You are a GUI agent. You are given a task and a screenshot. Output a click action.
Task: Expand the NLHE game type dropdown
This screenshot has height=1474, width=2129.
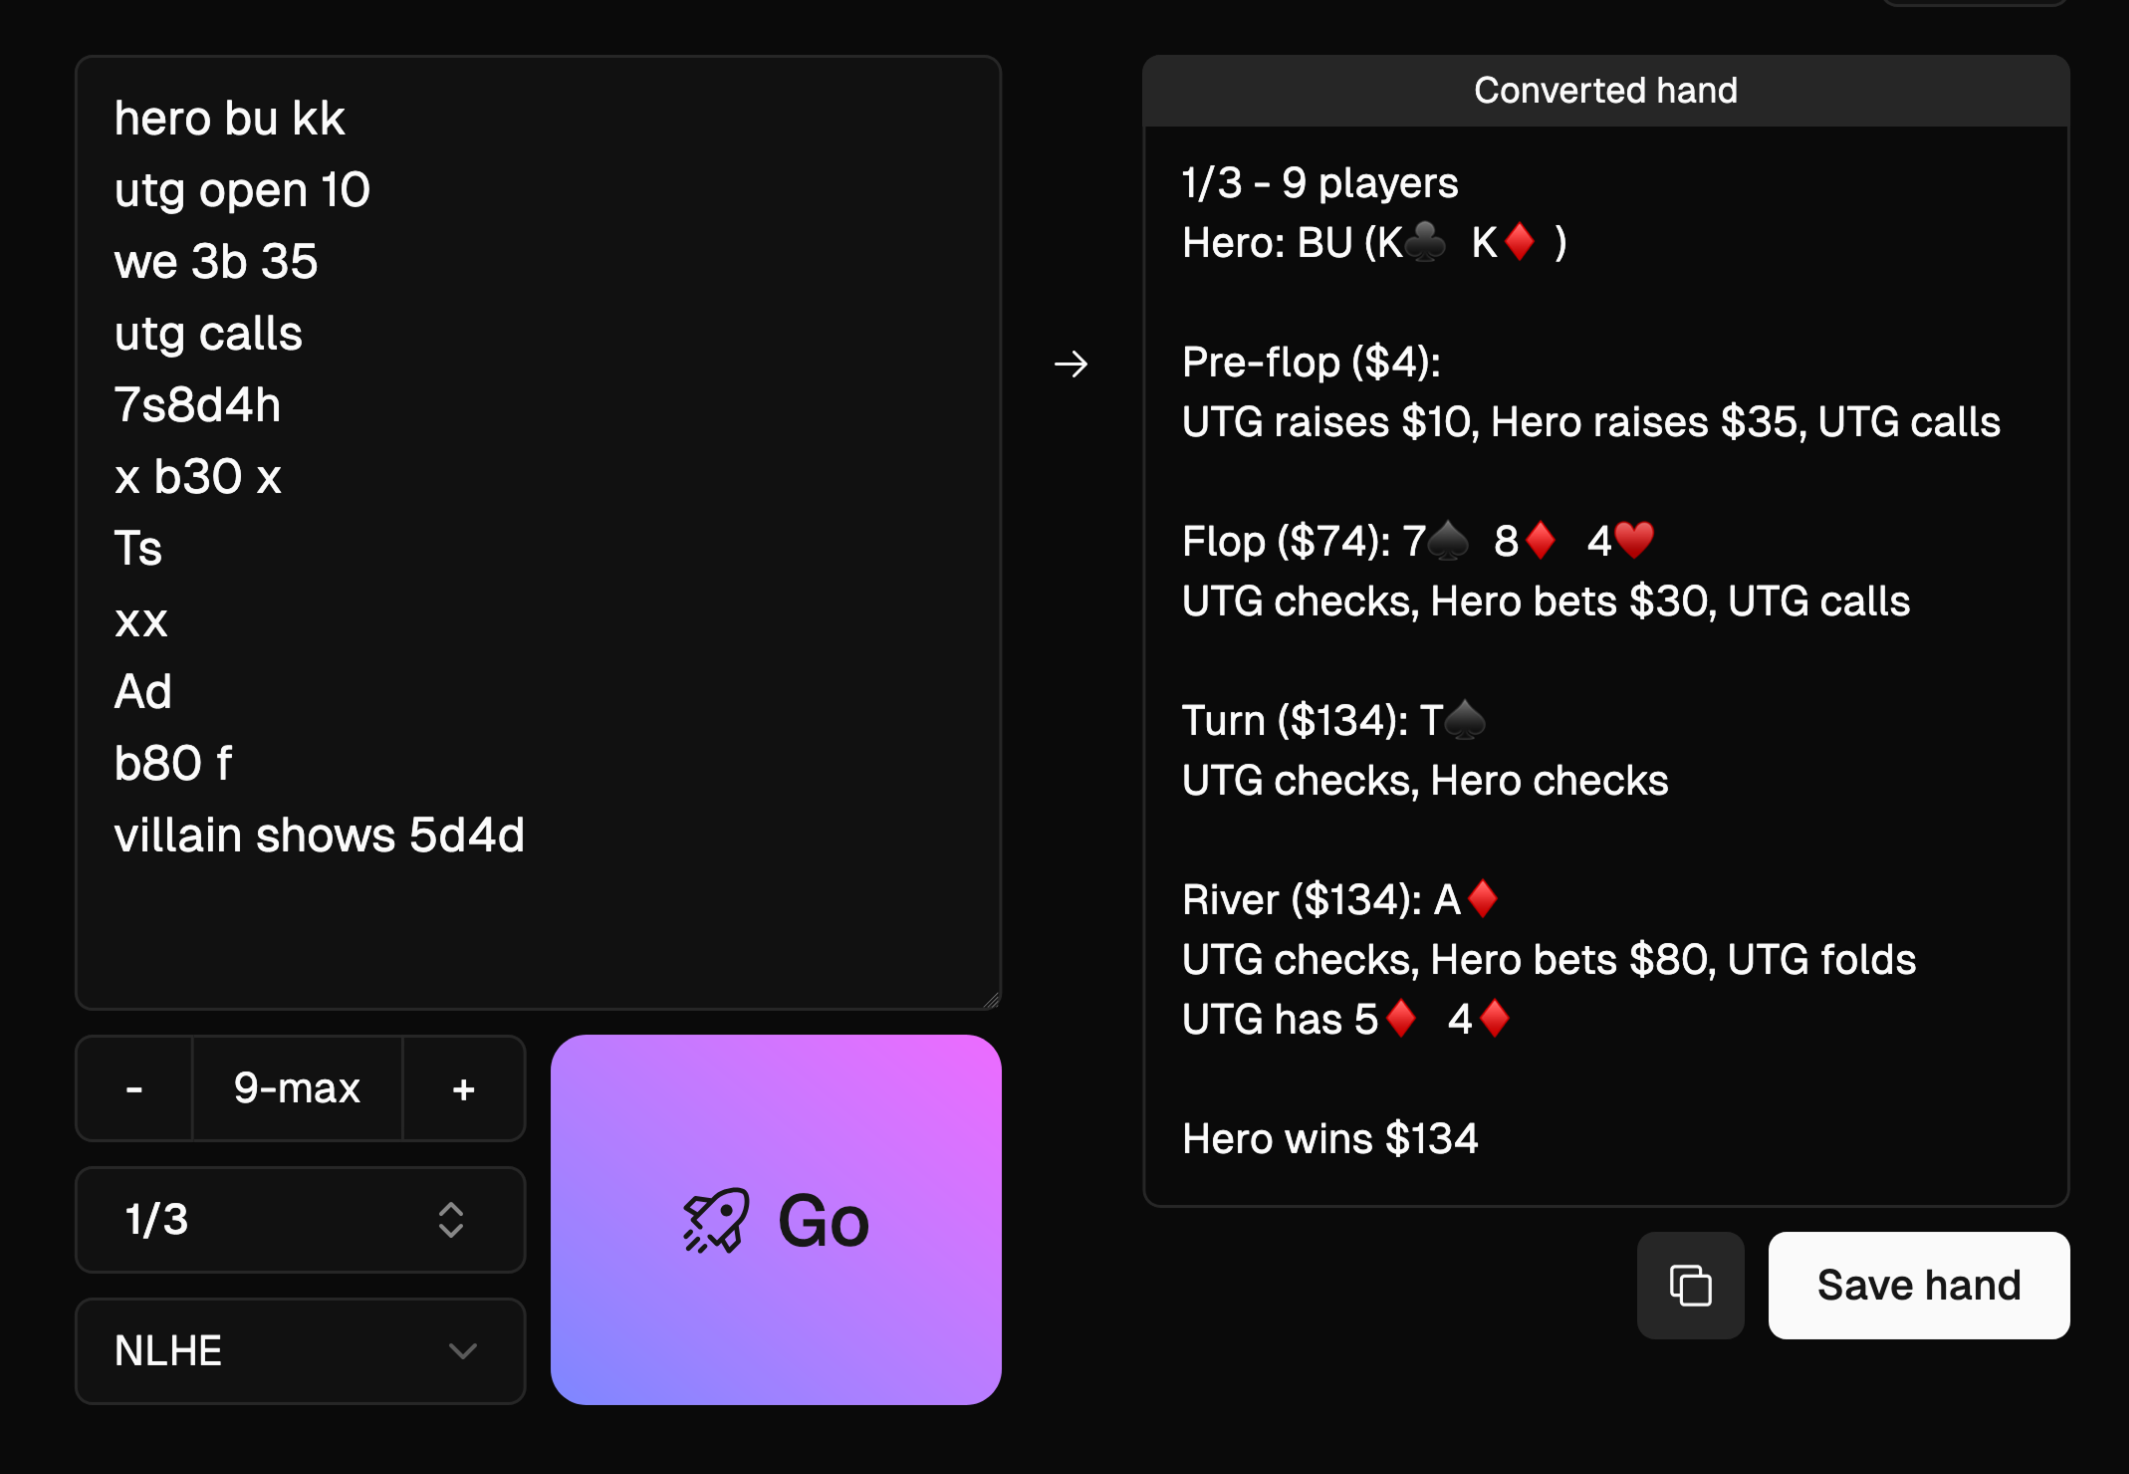300,1351
